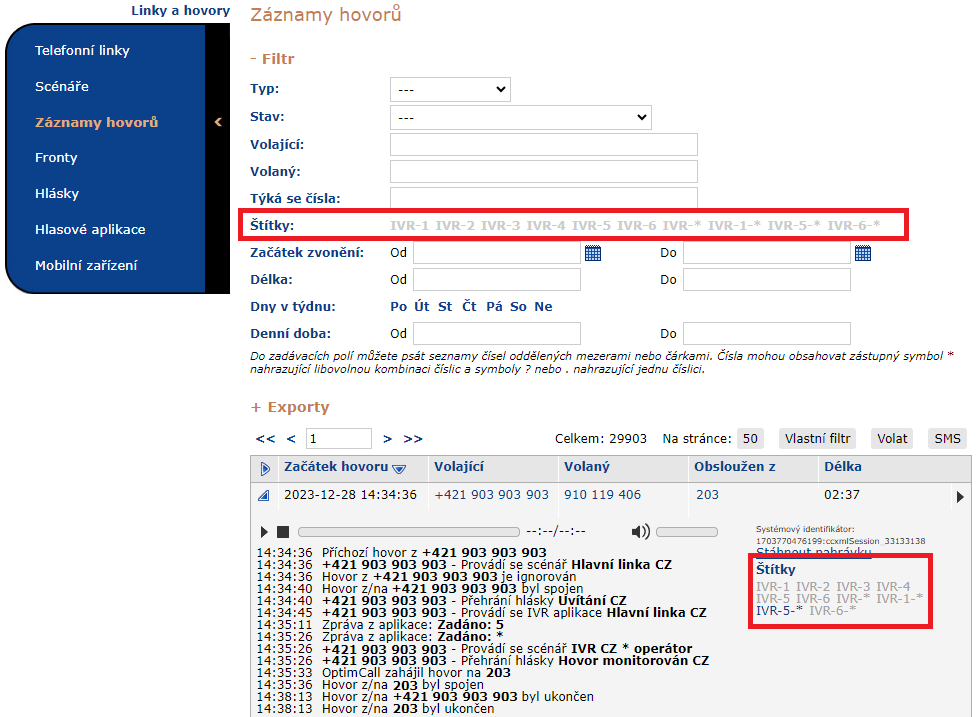The height and width of the screenshot is (717, 977).
Task: Open the start-of-ringing 'Od' calendar picker
Action: click(593, 253)
